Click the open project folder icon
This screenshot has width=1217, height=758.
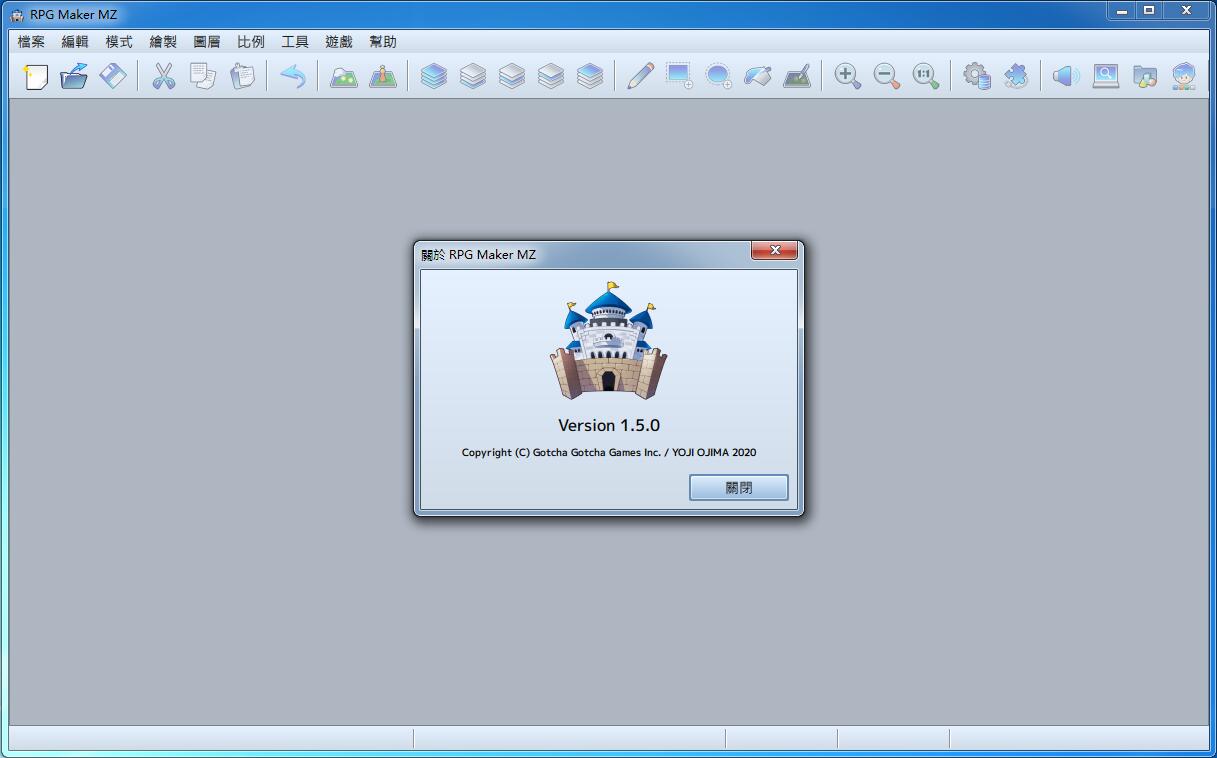[x=74, y=76]
